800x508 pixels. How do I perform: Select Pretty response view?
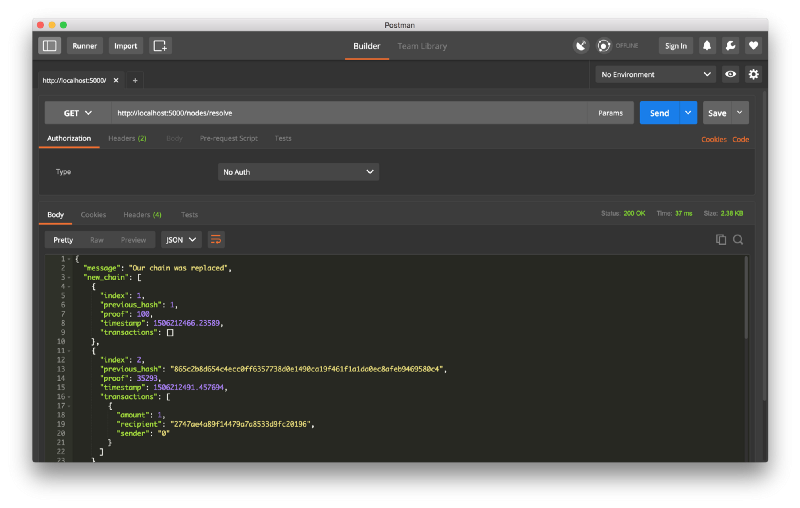(63, 240)
